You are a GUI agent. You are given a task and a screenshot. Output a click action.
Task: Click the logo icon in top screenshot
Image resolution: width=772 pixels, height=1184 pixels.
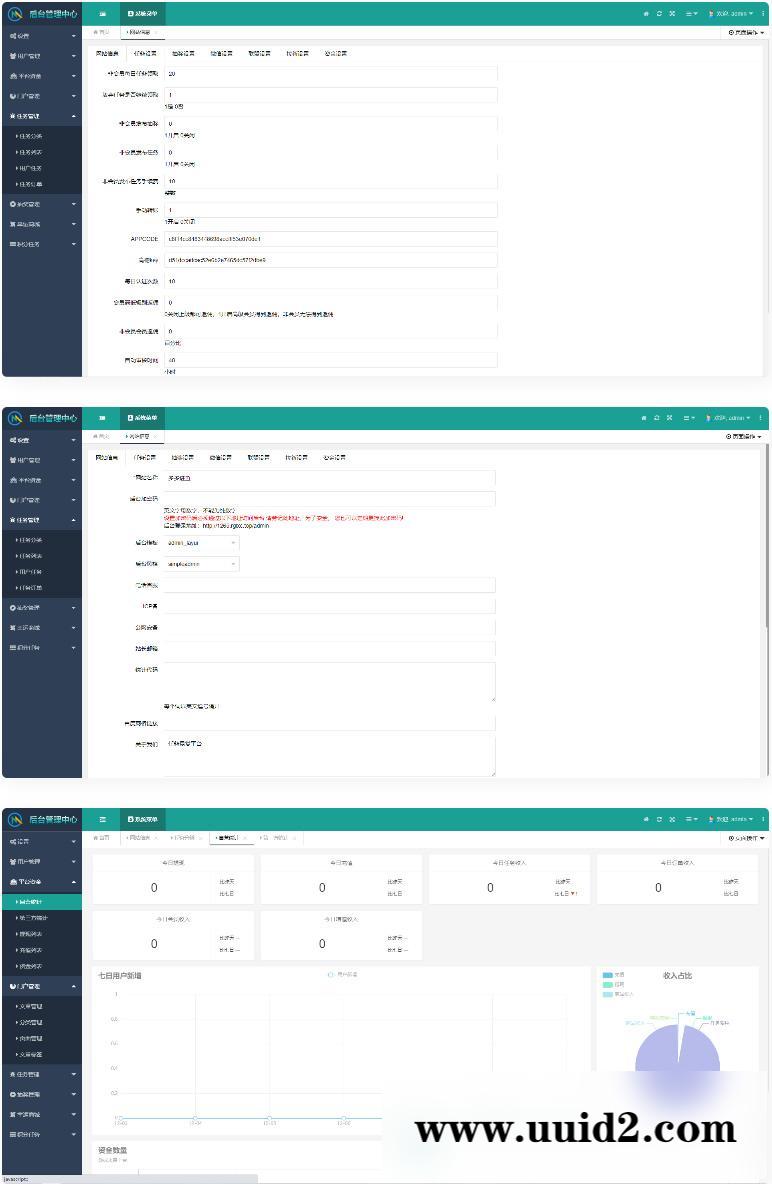pos(15,14)
